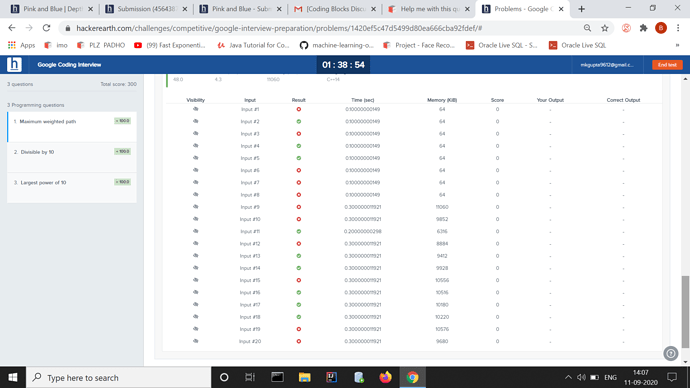
Task: Open help circle icon at page bottom-right
Action: coord(671,353)
